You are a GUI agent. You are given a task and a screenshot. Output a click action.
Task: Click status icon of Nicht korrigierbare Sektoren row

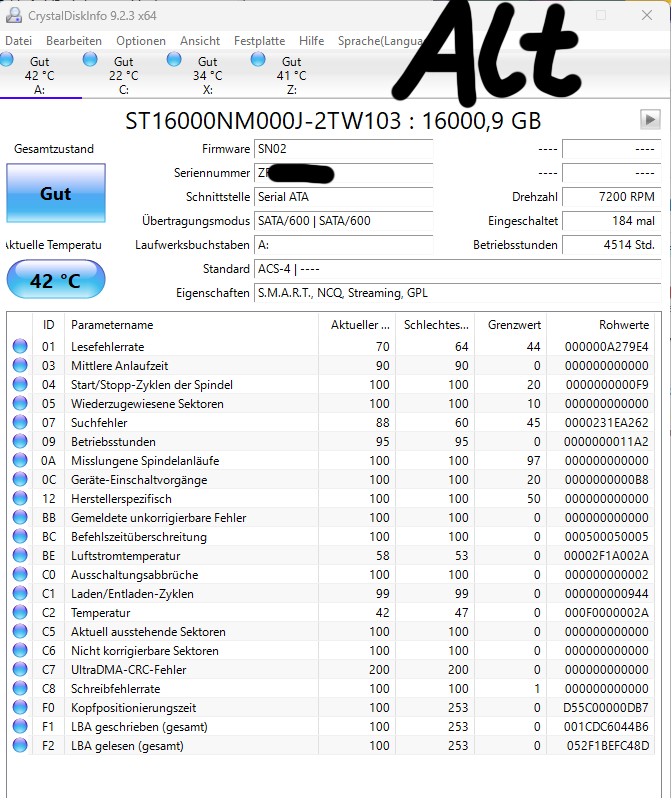[x=20, y=650]
